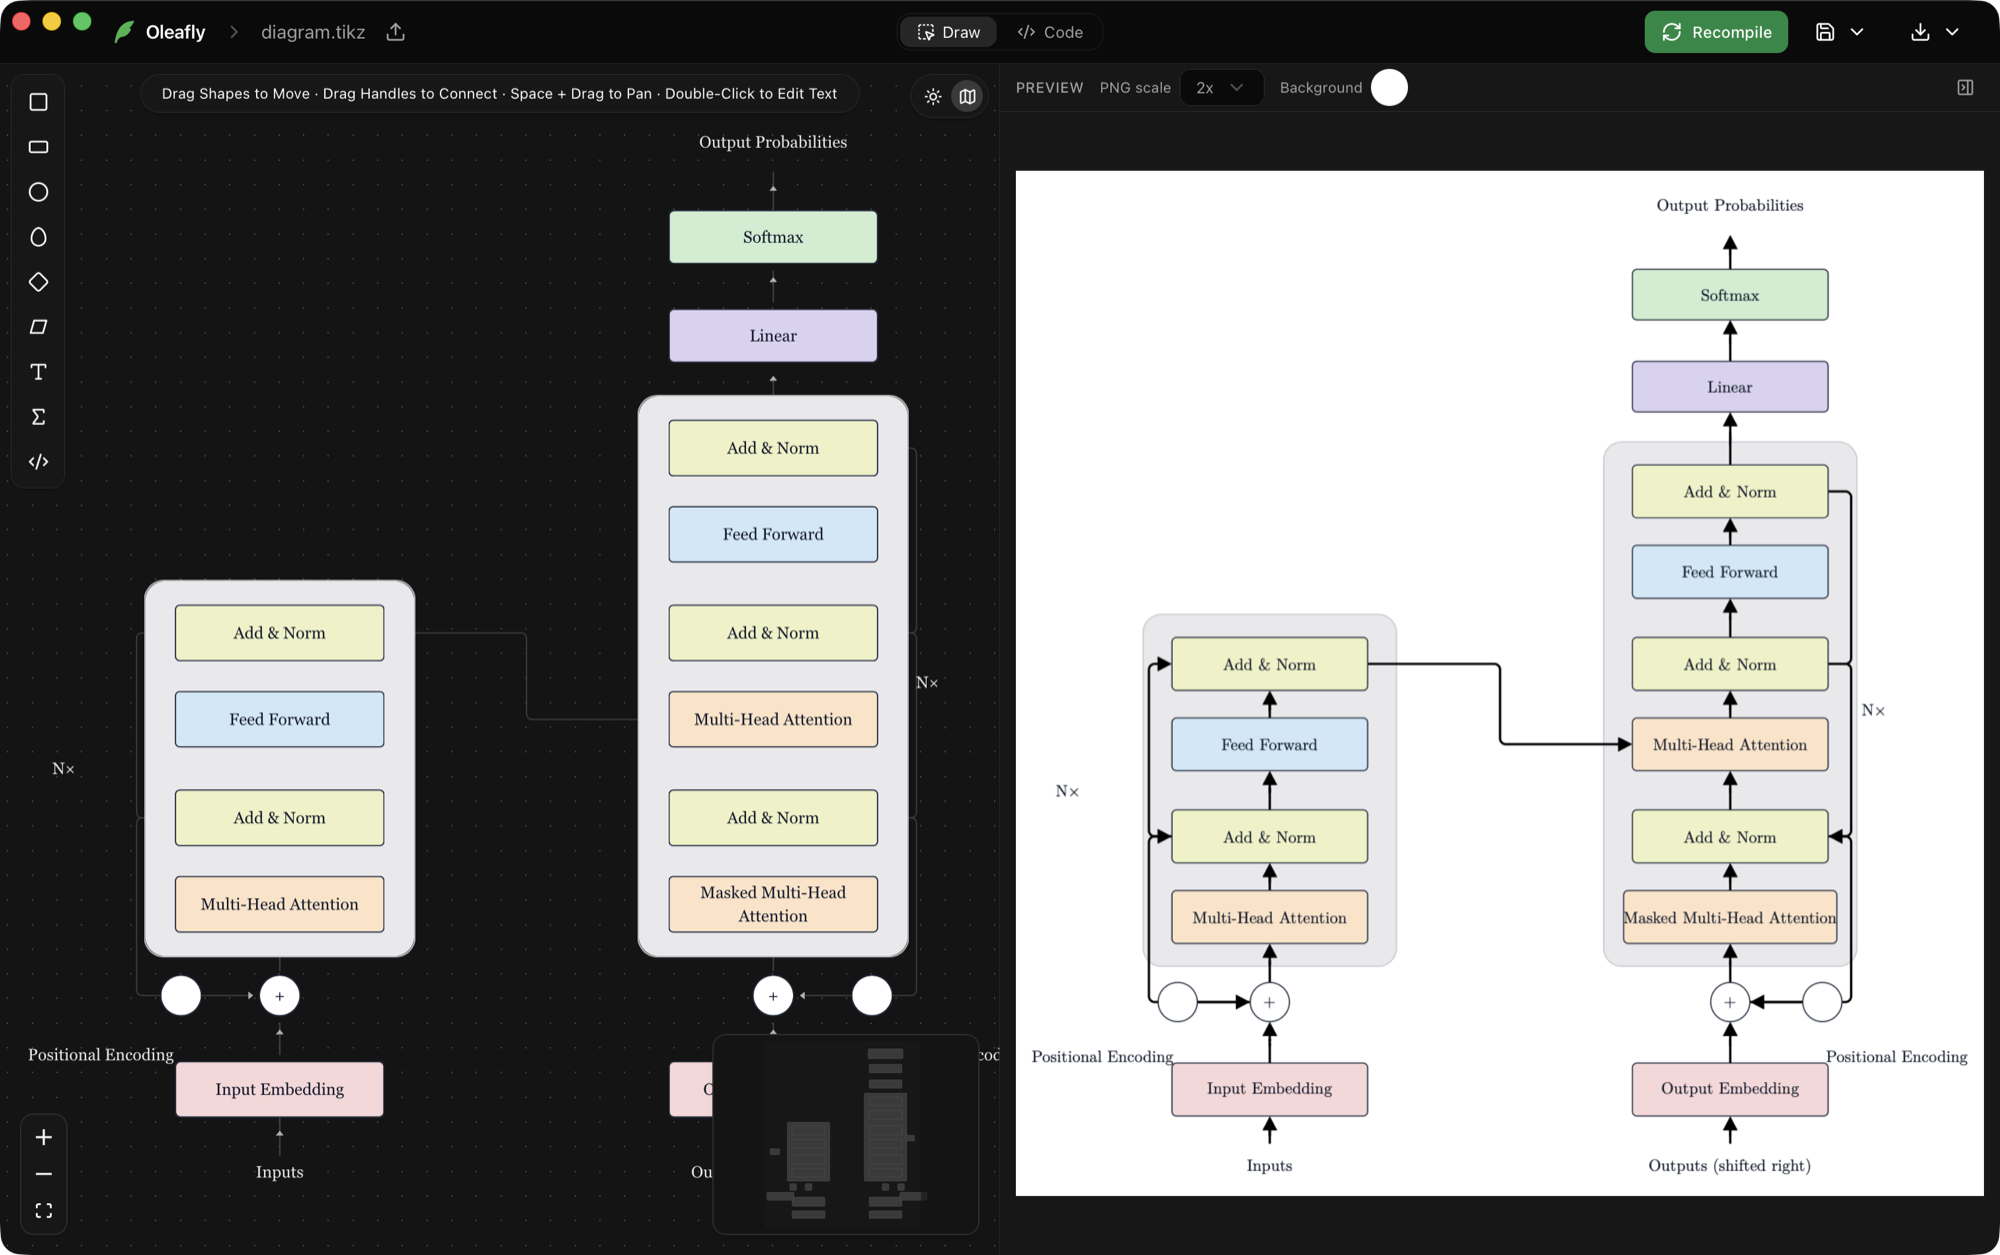Click the canvas 'N×' label beside decoder
Image resolution: width=2000 pixels, height=1255 pixels.
pyautogui.click(x=927, y=683)
